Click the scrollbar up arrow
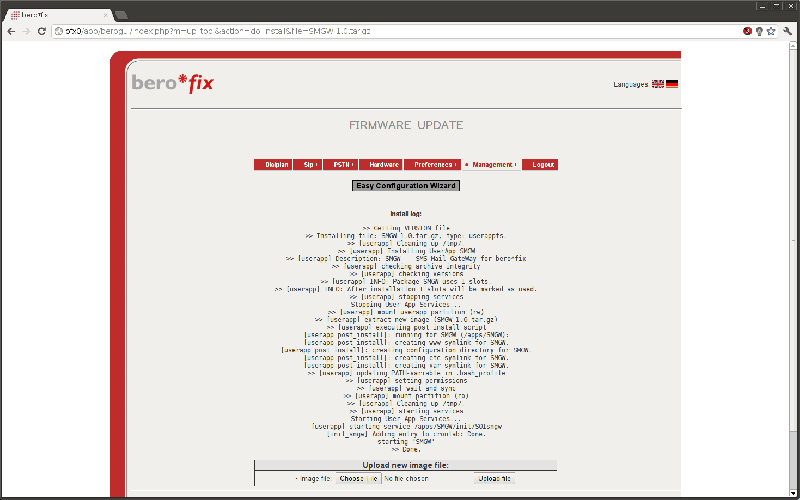800x500 pixels. [x=793, y=46]
